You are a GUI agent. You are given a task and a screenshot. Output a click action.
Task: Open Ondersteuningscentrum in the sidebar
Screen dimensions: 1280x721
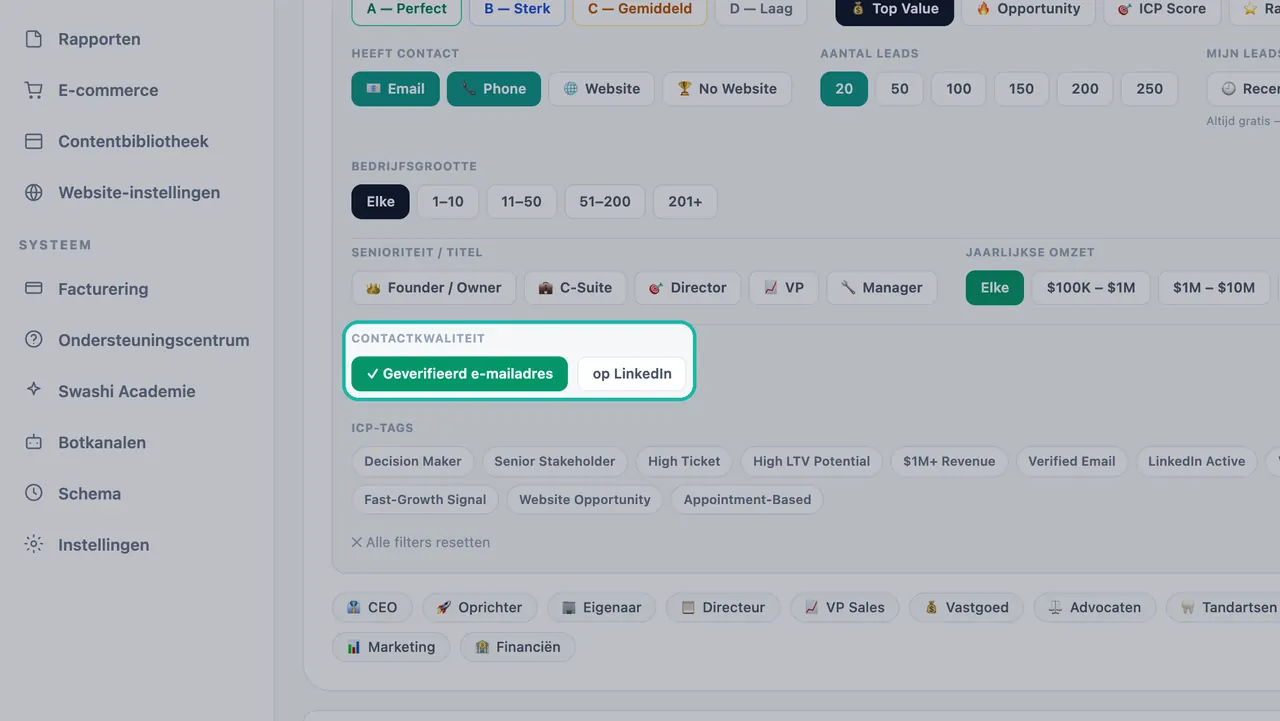tap(137, 340)
